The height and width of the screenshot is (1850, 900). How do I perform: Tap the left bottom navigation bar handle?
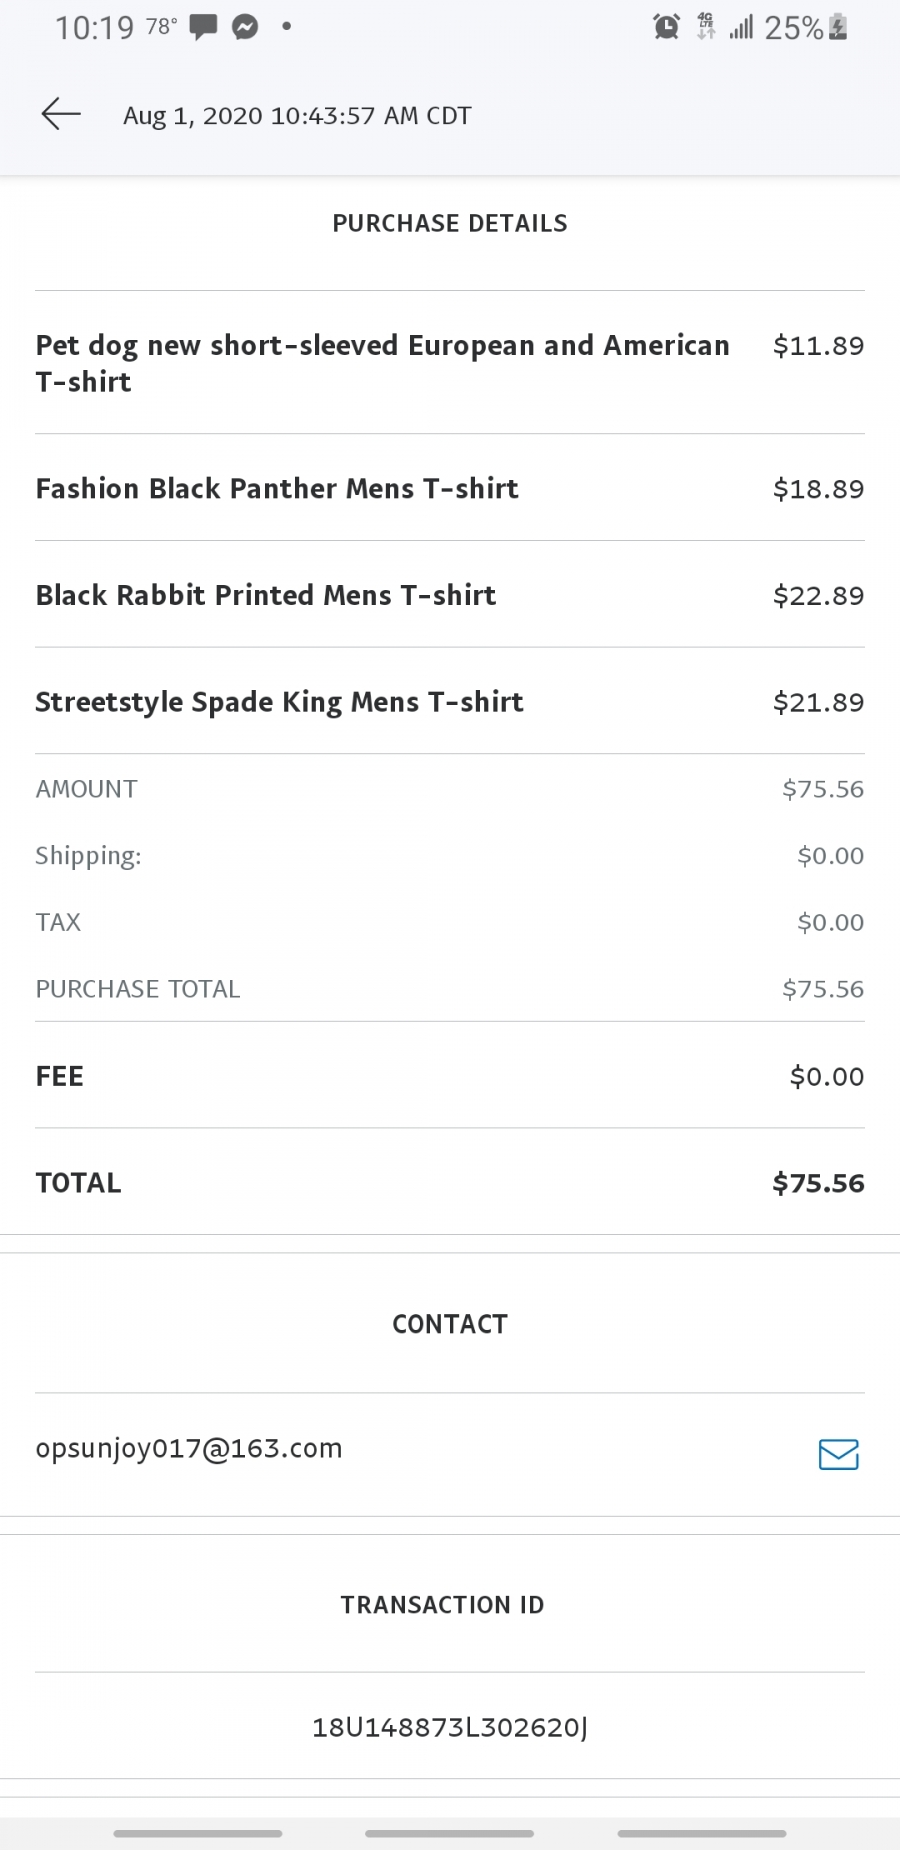198,1834
